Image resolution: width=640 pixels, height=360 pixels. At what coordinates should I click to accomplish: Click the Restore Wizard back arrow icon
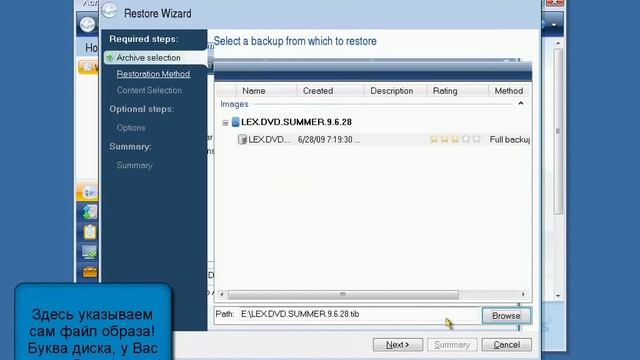tap(109, 11)
